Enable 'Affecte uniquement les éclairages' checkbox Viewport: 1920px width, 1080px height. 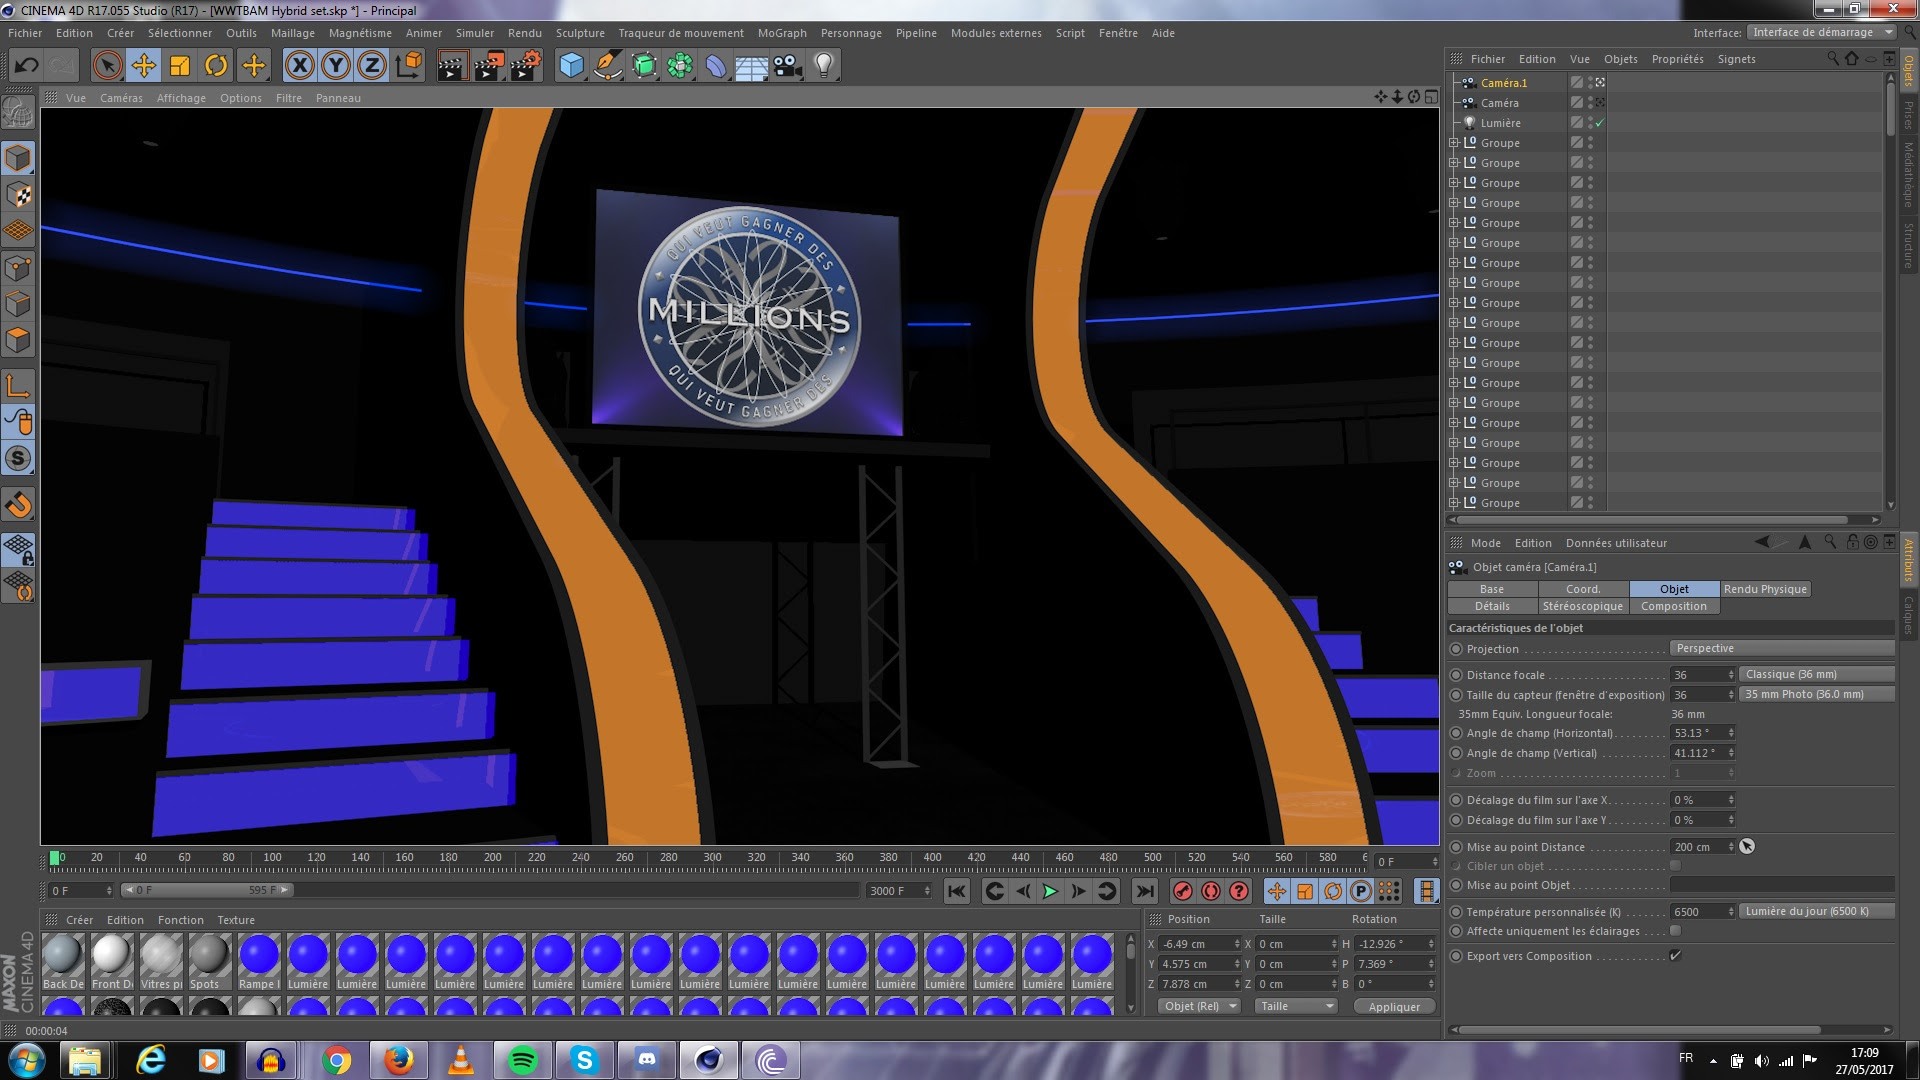[x=1675, y=931]
